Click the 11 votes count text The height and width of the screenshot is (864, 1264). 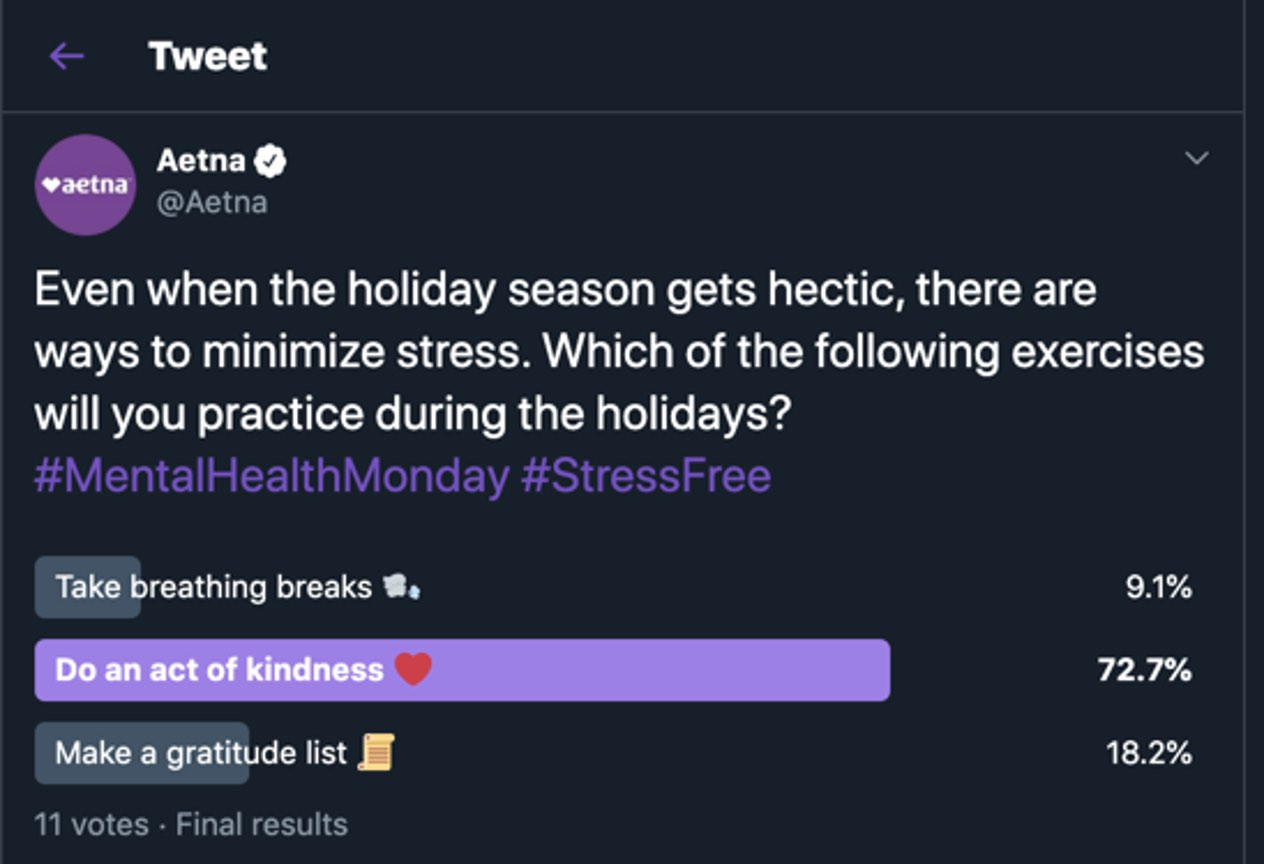click(90, 825)
